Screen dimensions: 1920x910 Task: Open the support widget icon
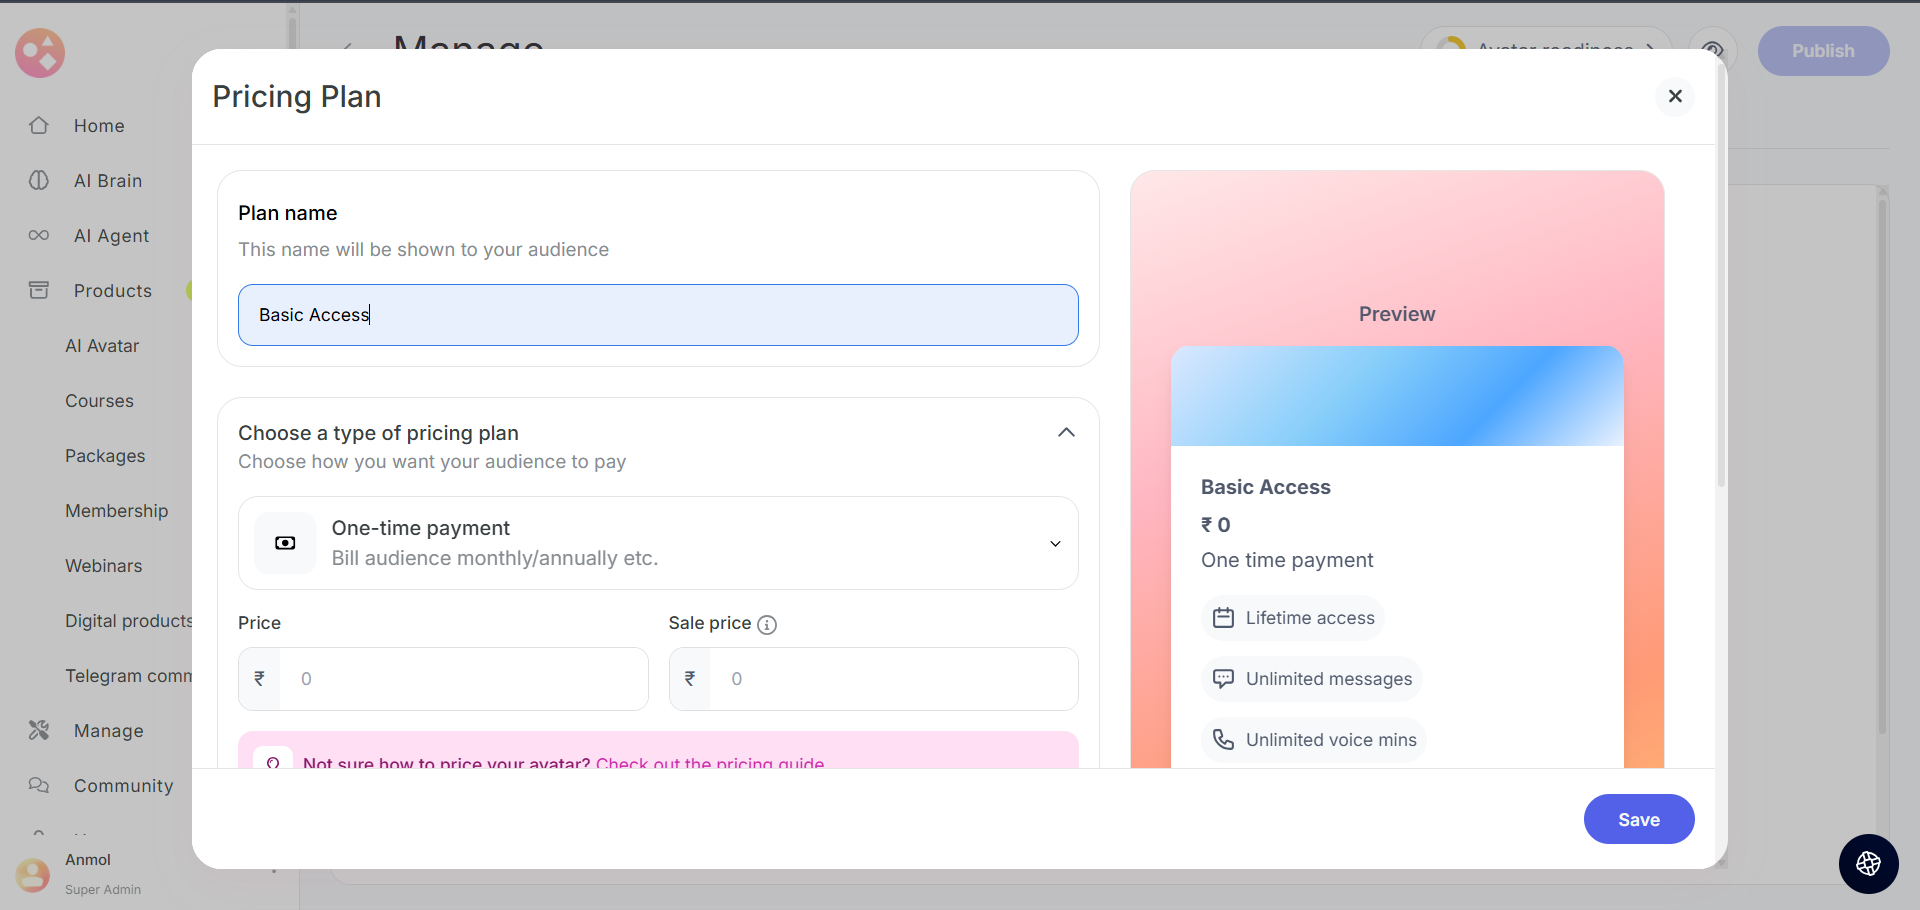[1868, 864]
